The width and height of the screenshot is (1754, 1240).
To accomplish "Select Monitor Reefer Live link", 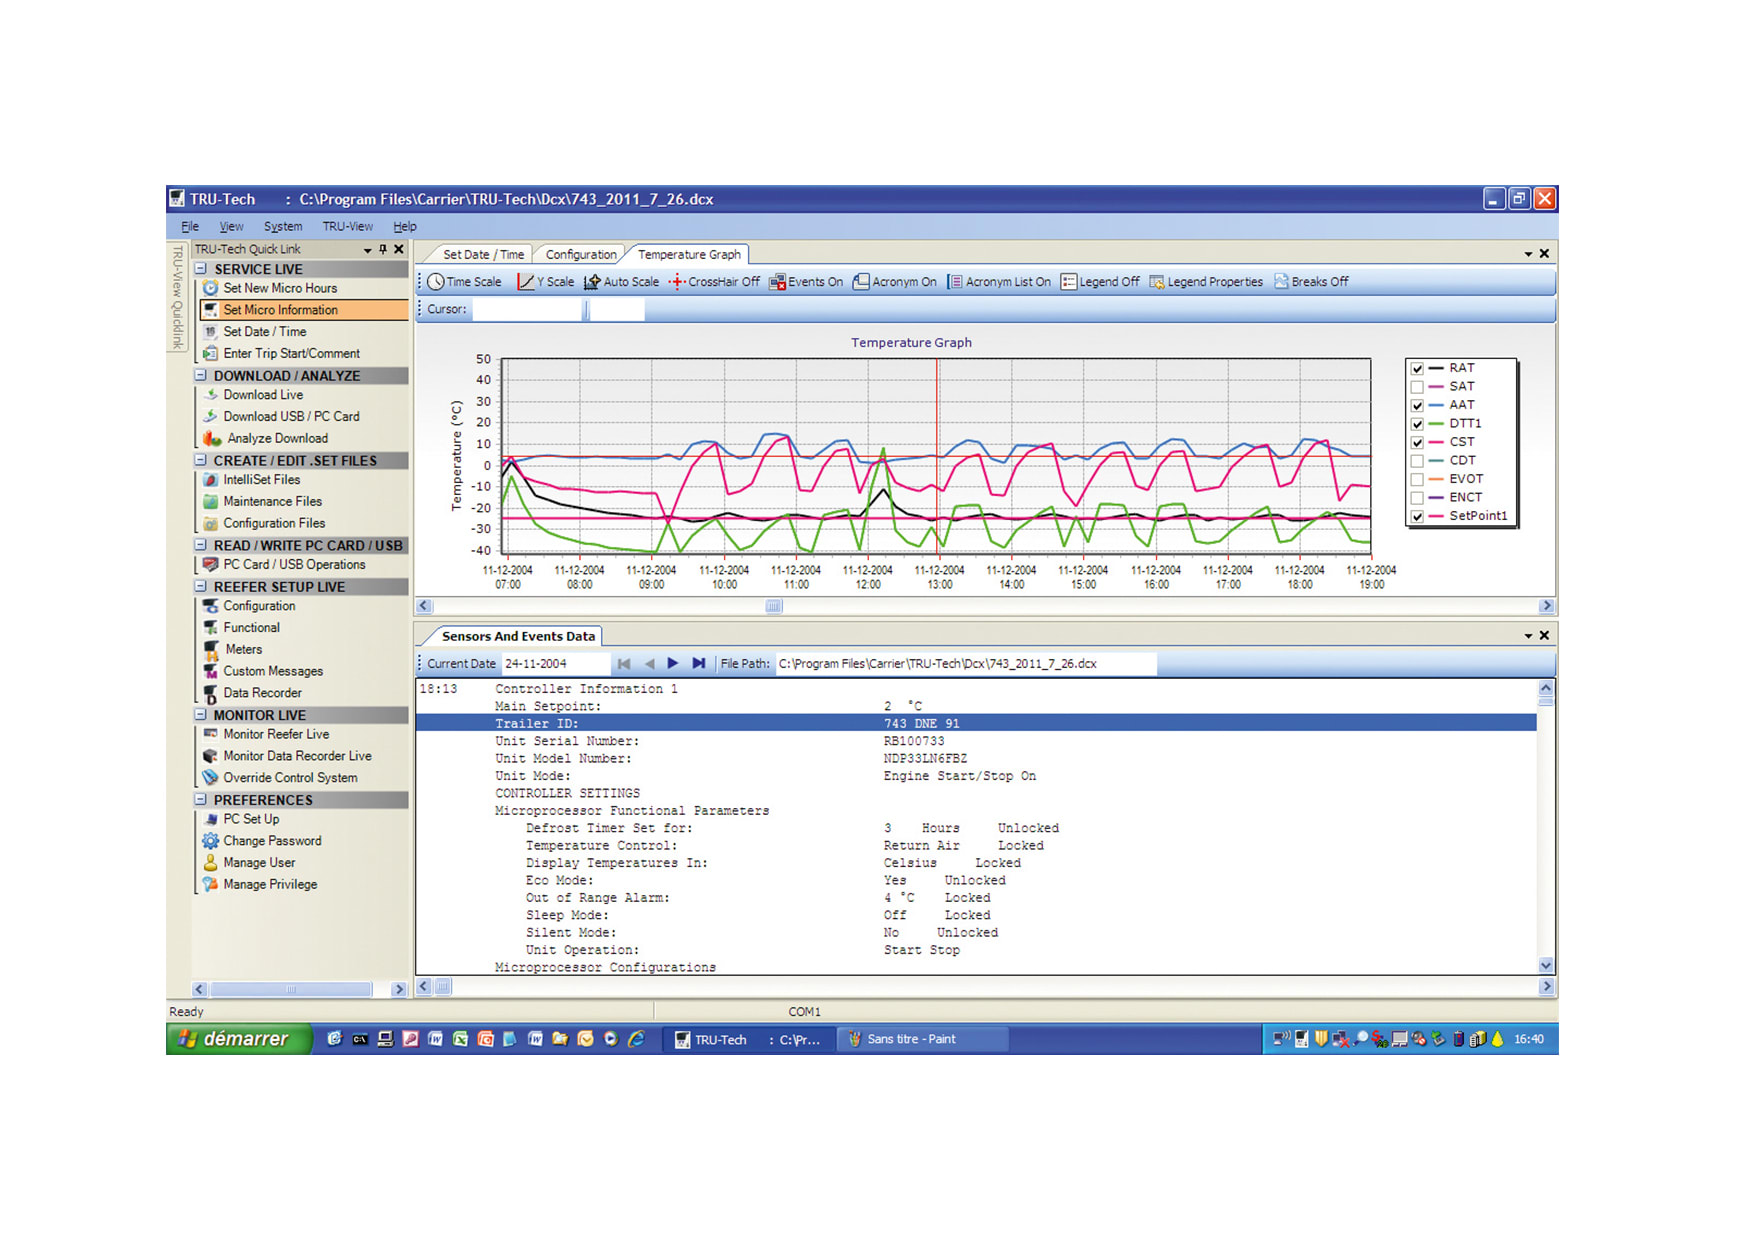I will pyautogui.click(x=276, y=734).
